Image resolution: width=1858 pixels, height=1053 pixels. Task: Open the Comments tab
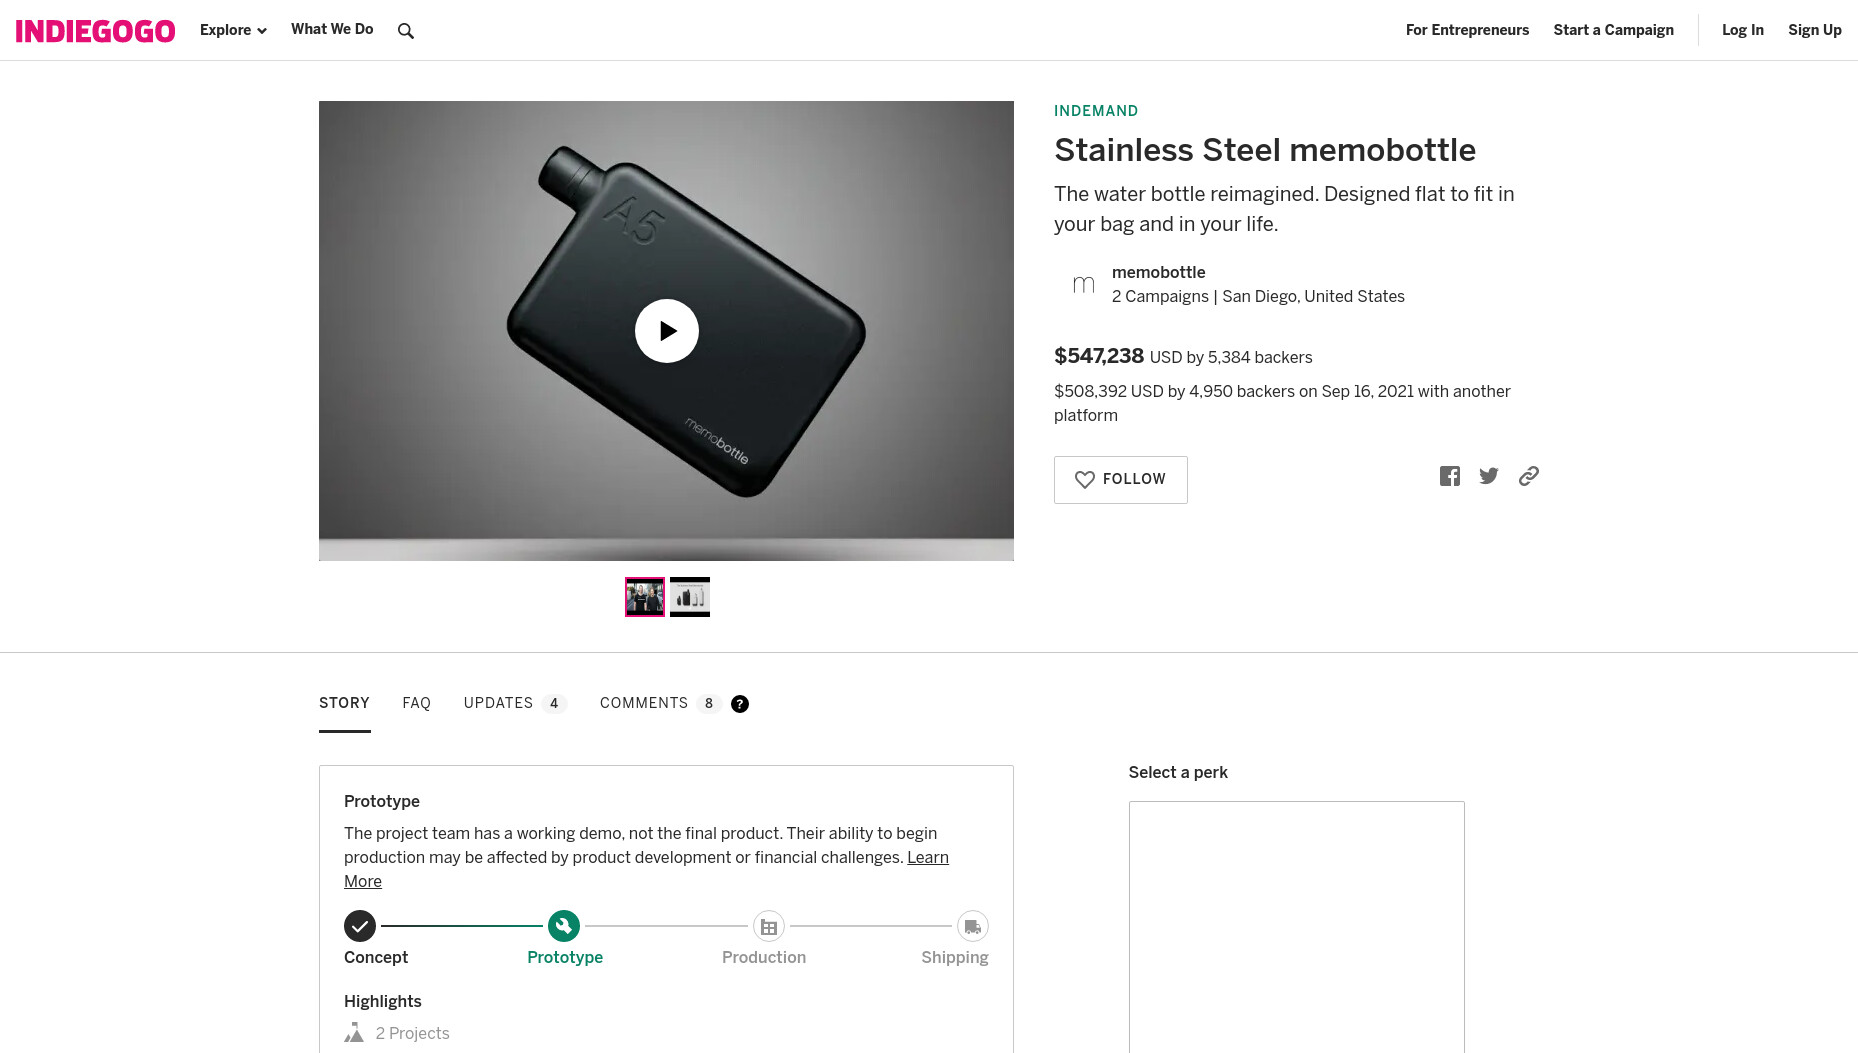pyautogui.click(x=660, y=703)
